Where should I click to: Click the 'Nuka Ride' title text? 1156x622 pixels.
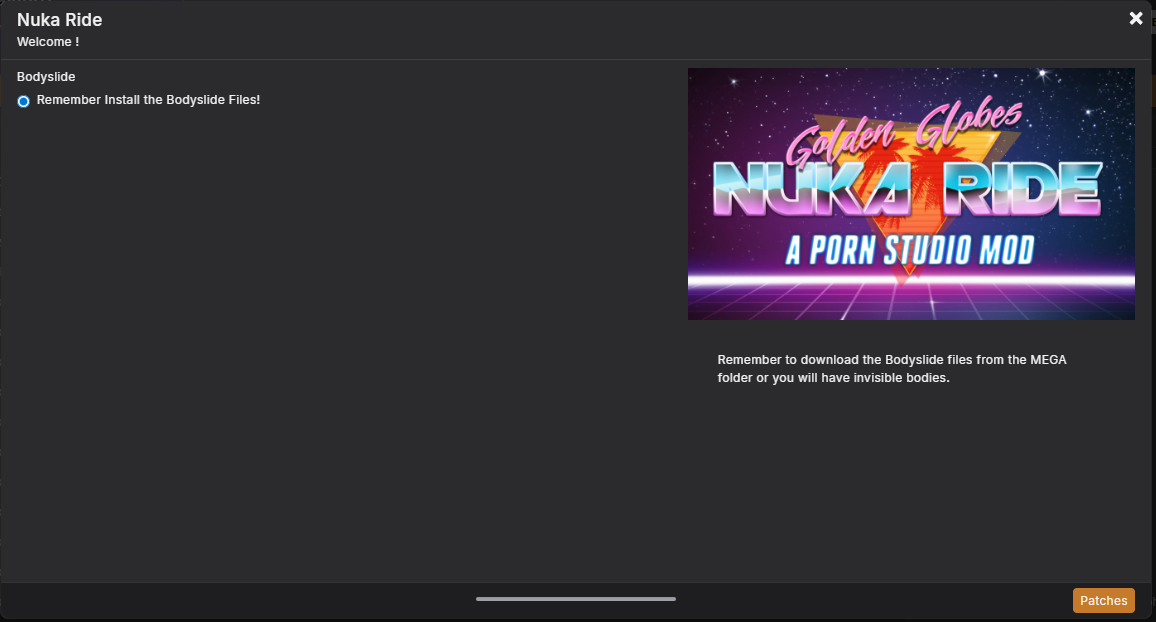pos(60,20)
